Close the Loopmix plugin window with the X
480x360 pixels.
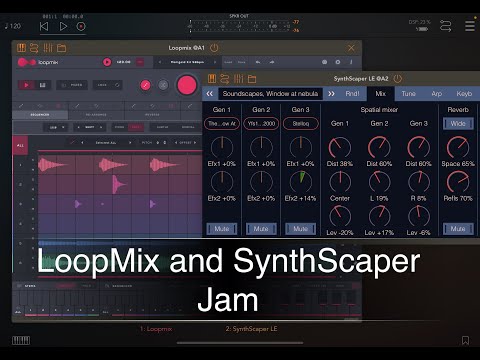351,48
